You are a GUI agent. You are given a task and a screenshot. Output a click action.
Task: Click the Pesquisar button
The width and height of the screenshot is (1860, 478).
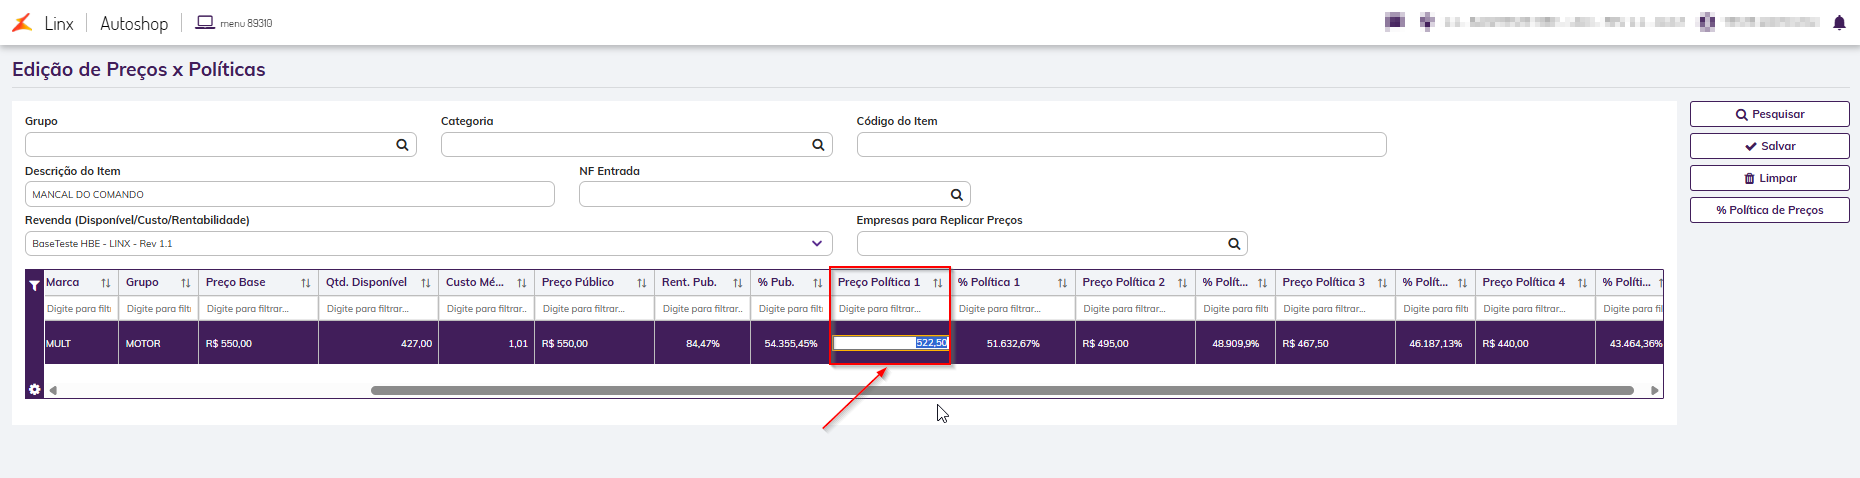tap(1769, 114)
